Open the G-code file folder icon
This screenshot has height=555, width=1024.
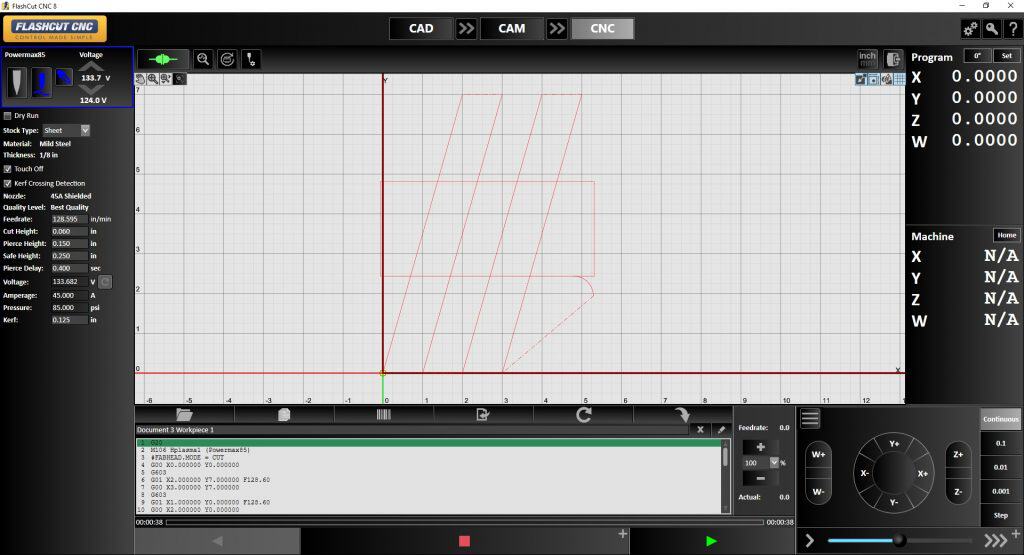tap(184, 414)
